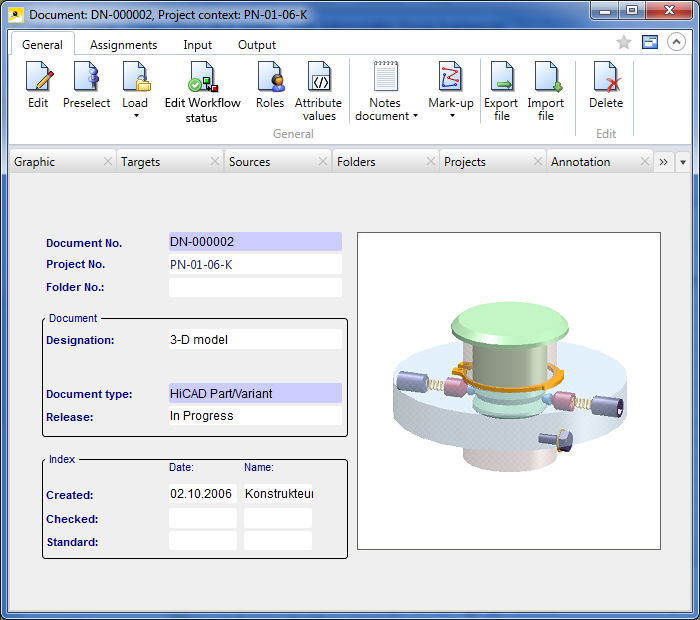The width and height of the screenshot is (700, 620).
Task: Add to favorites with star icon
Action: coord(624,42)
